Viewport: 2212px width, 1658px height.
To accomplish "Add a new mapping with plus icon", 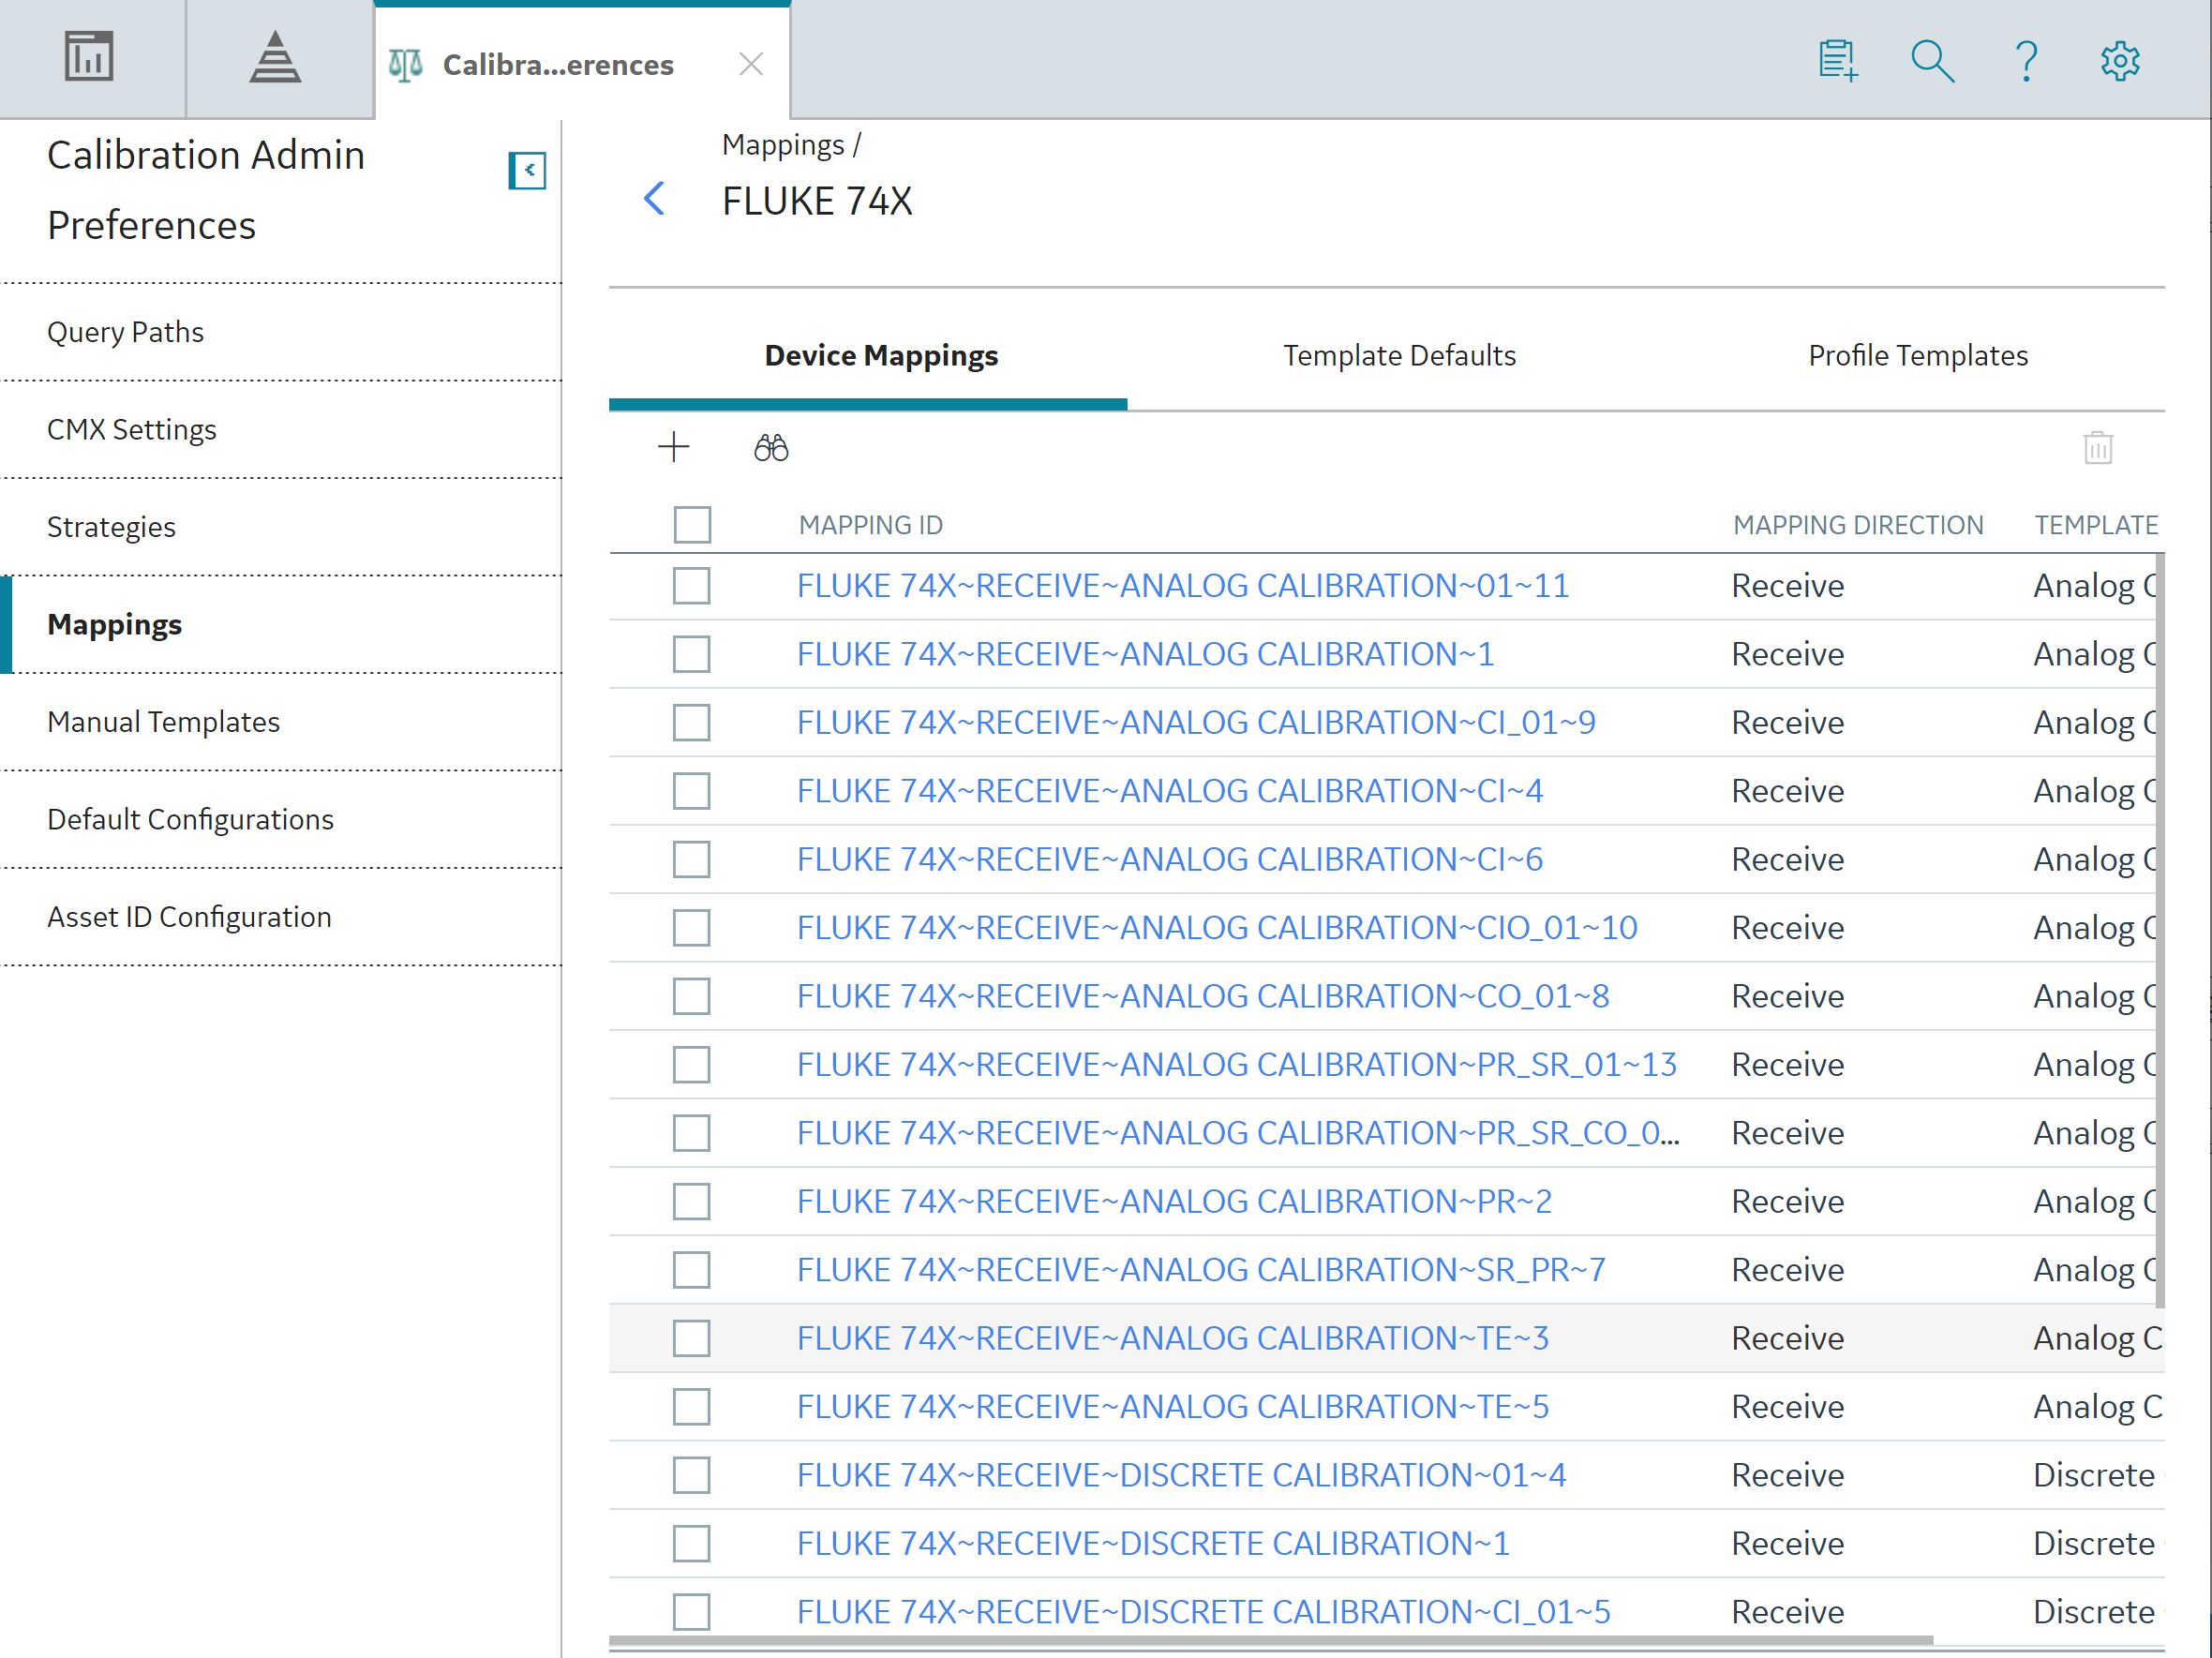I will (674, 447).
